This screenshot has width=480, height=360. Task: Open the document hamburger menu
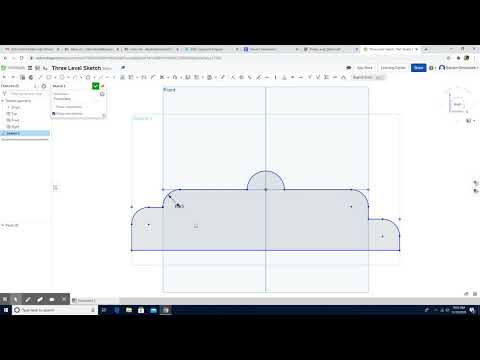click(x=30, y=68)
